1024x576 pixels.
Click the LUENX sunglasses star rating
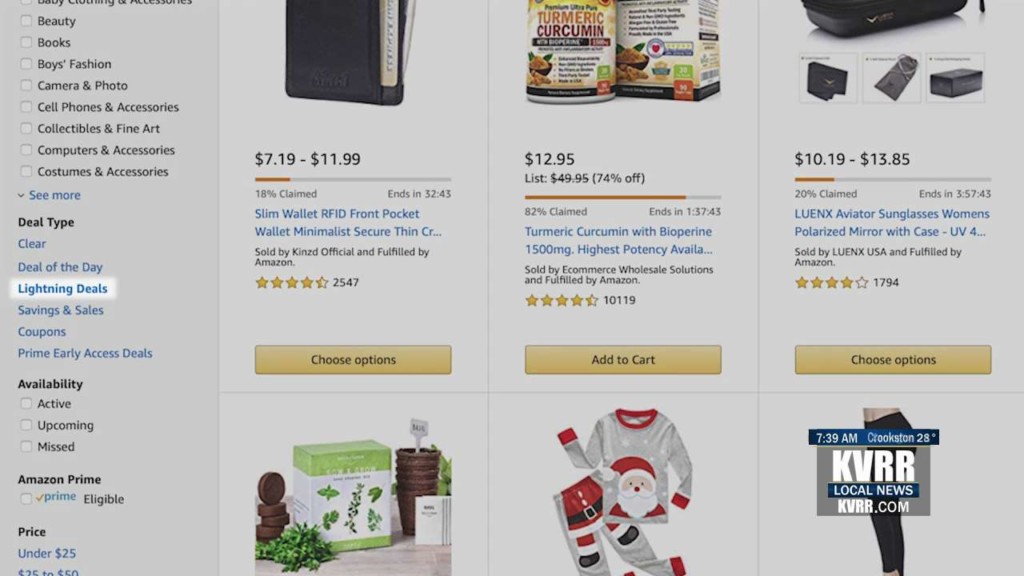click(x=831, y=283)
